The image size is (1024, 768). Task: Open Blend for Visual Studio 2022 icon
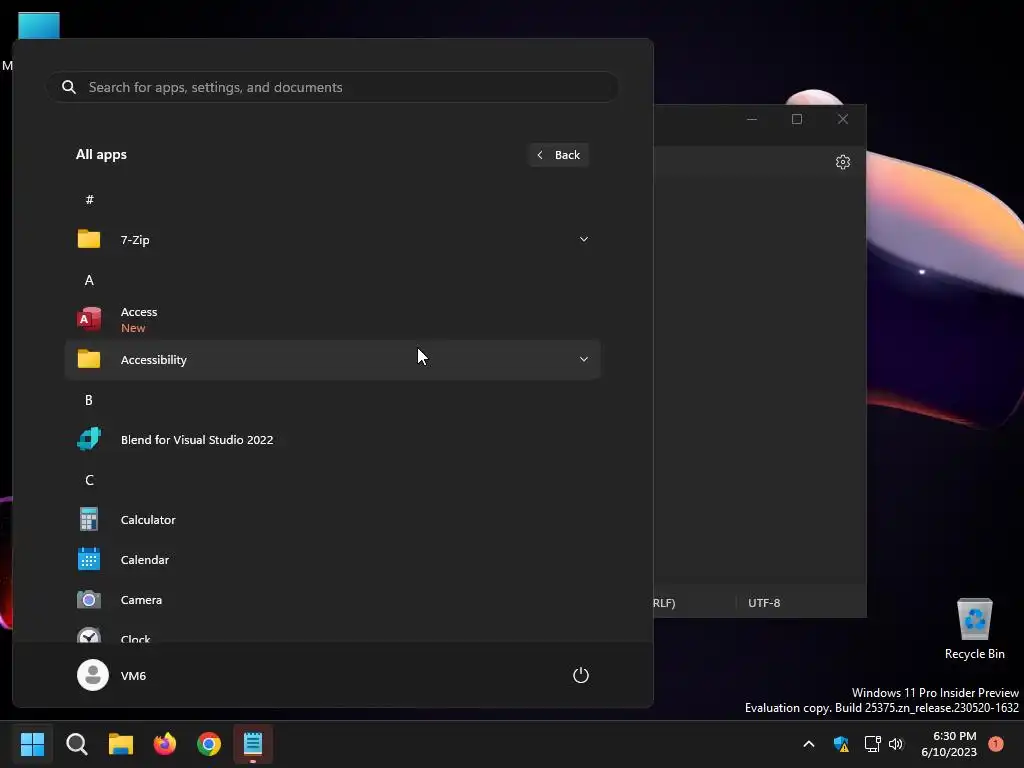[89, 439]
